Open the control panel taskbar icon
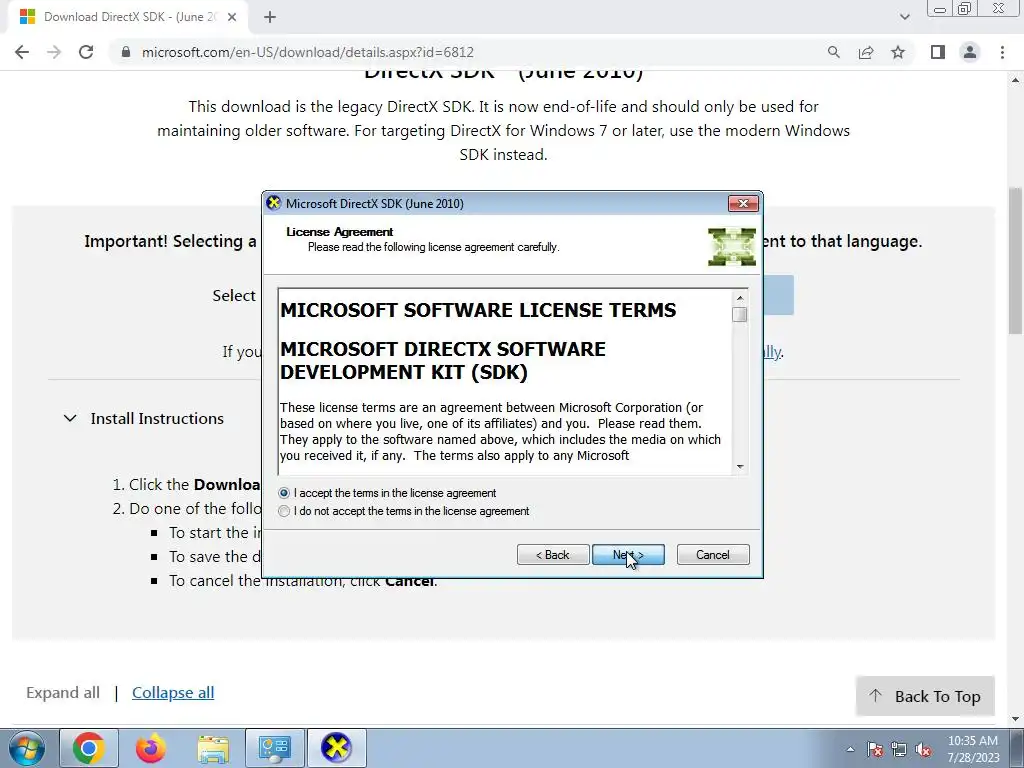 [274, 748]
